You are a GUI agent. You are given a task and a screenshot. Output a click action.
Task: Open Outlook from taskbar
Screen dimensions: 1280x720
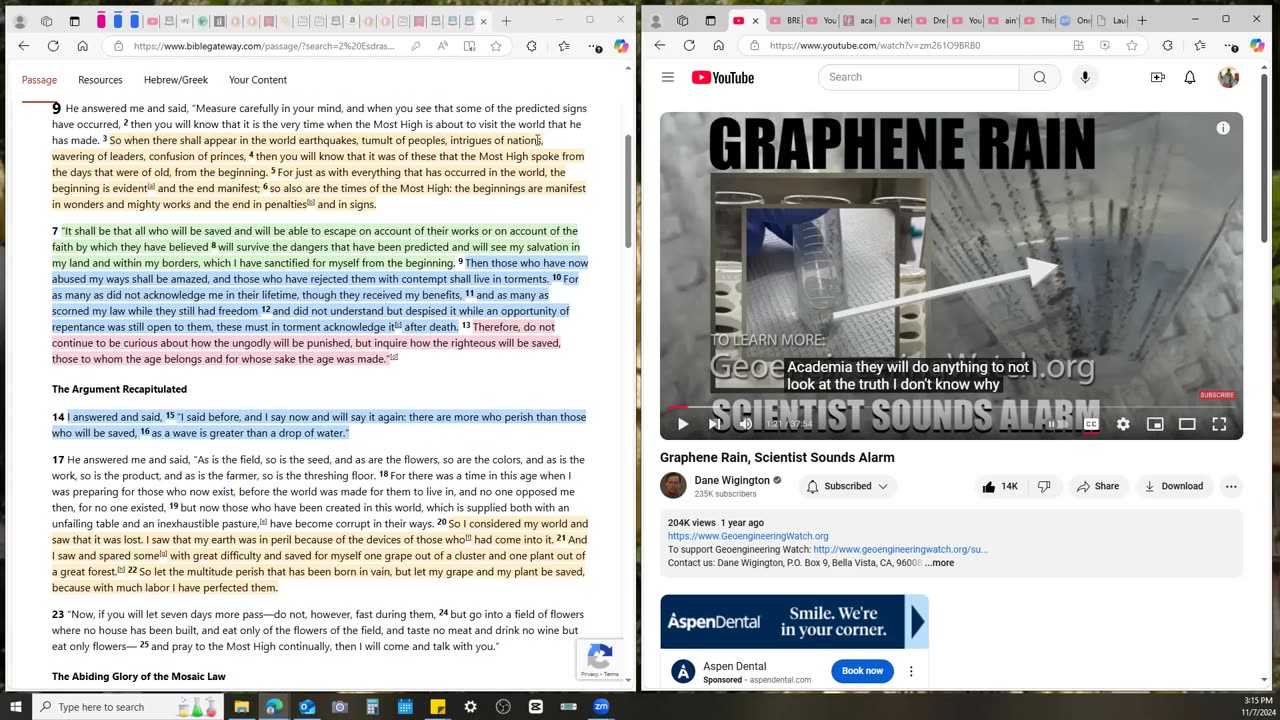tap(307, 707)
